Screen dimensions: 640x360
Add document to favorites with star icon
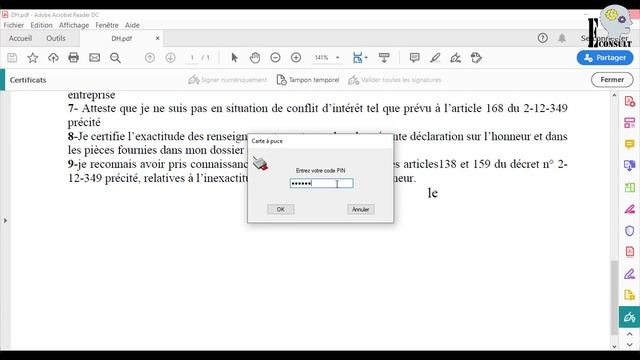coord(33,58)
